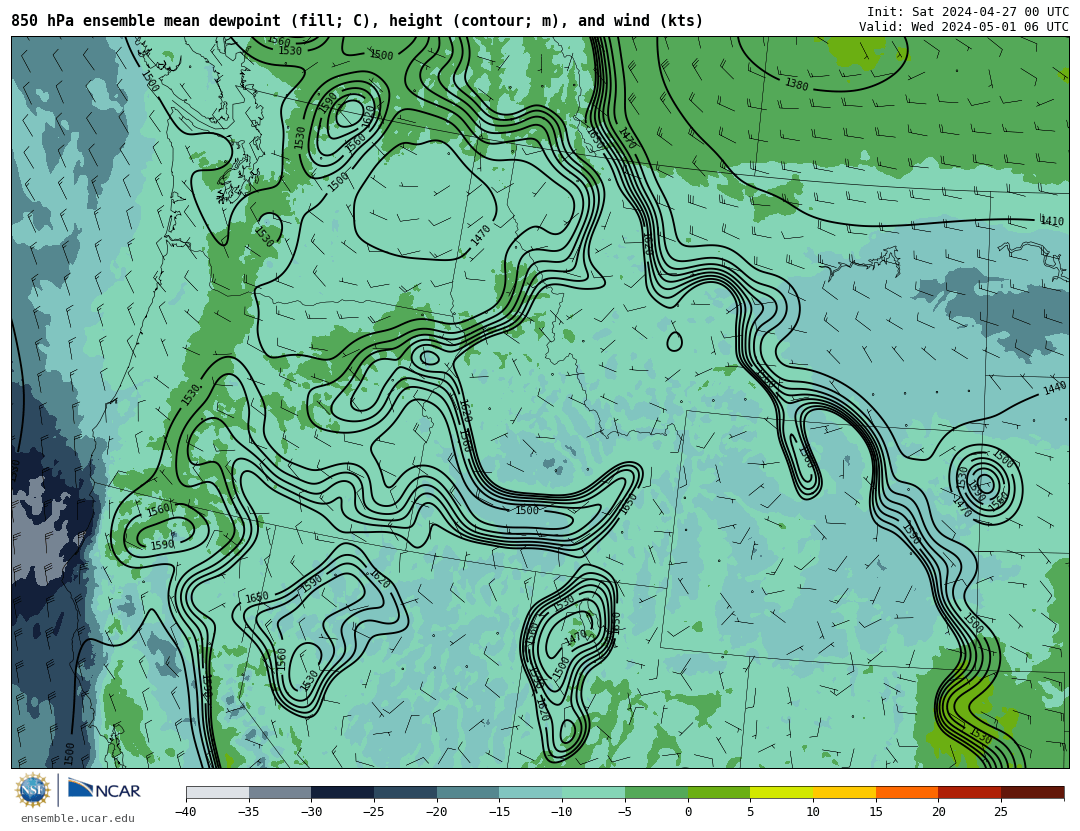
Task: Pick the slate -25 to -20 colorbar swatch
Action: pyautogui.click(x=406, y=792)
